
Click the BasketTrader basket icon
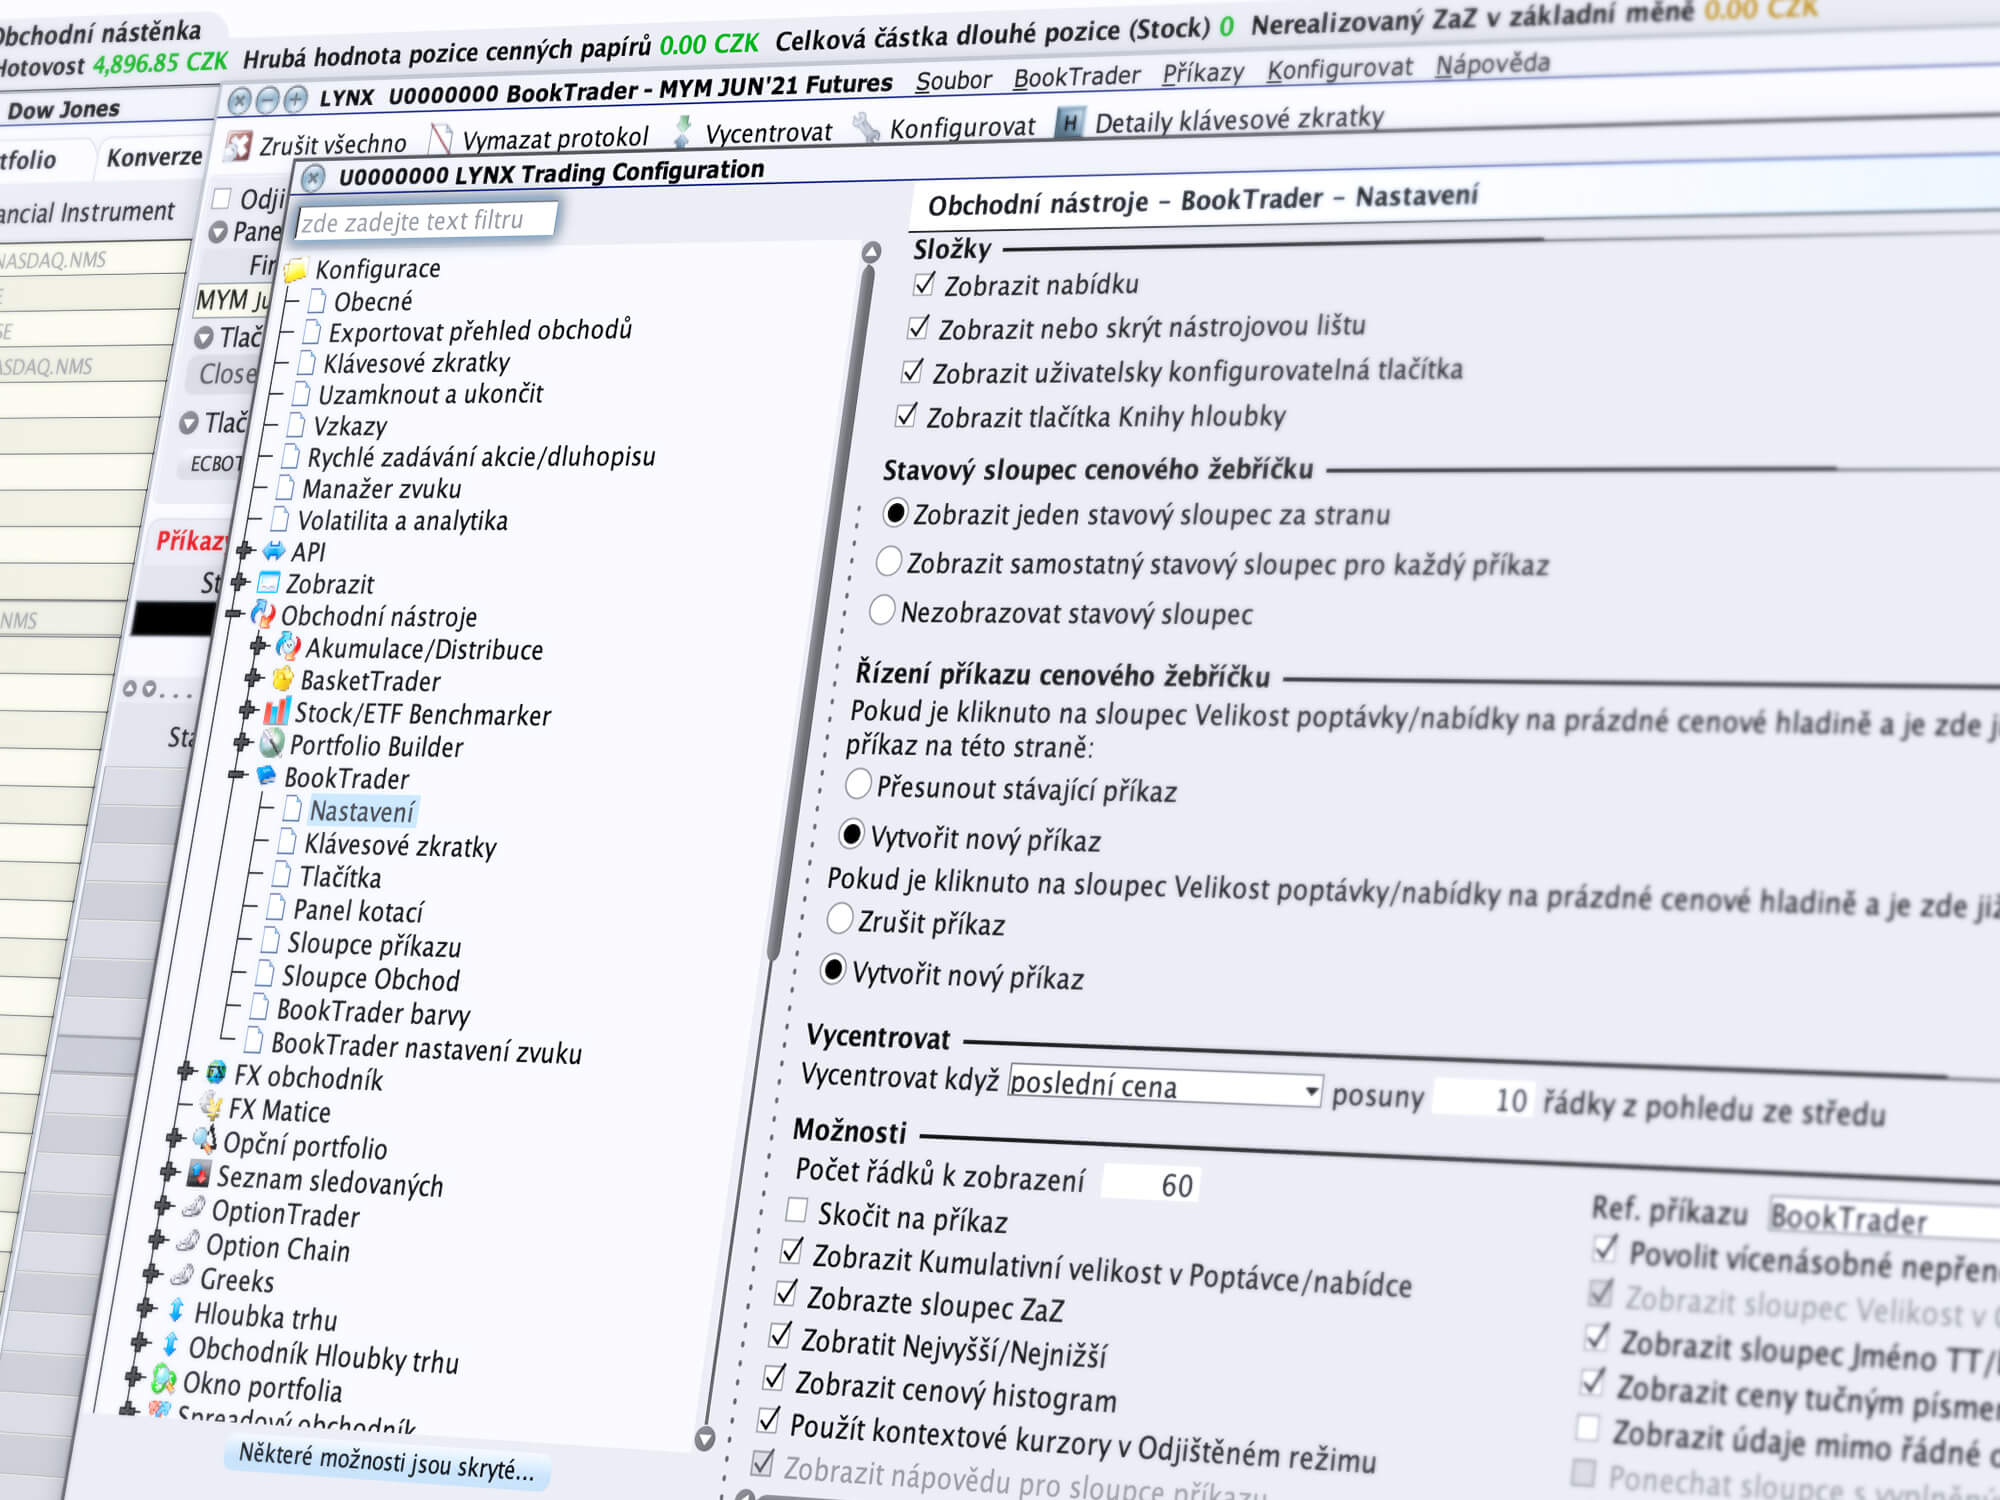283,679
